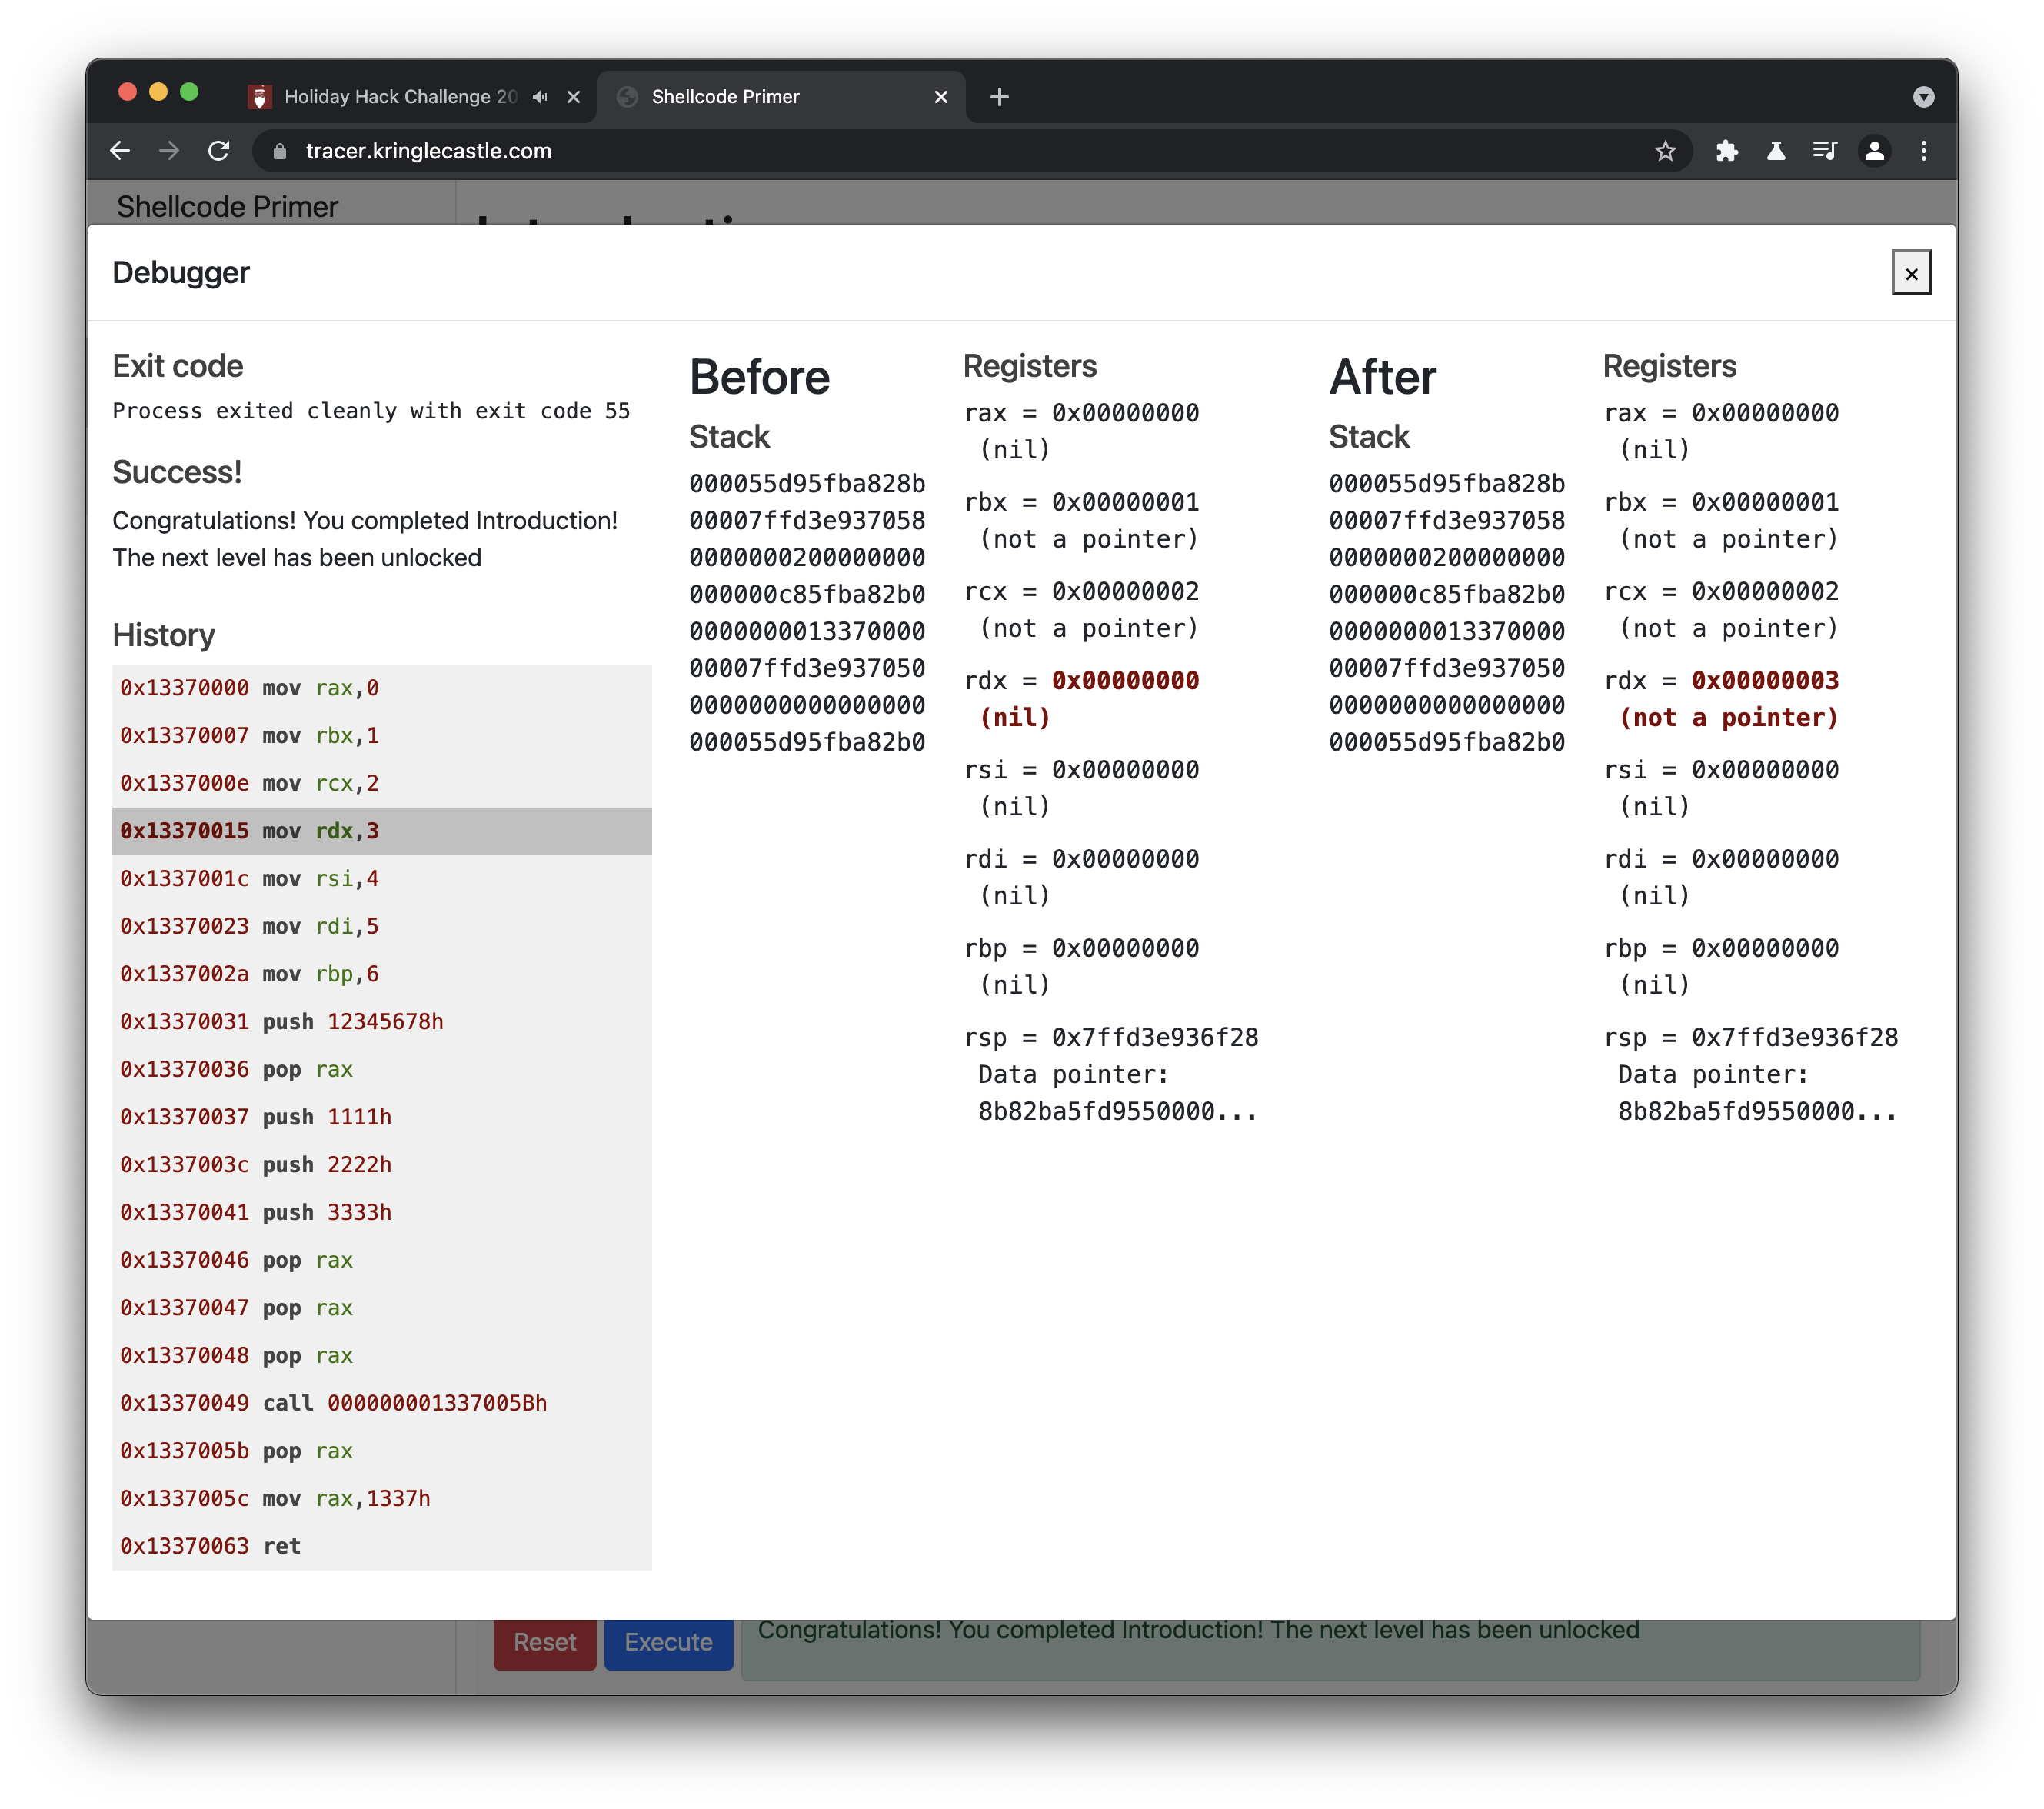Select pop rax at 0x13370036

[x=382, y=1070]
